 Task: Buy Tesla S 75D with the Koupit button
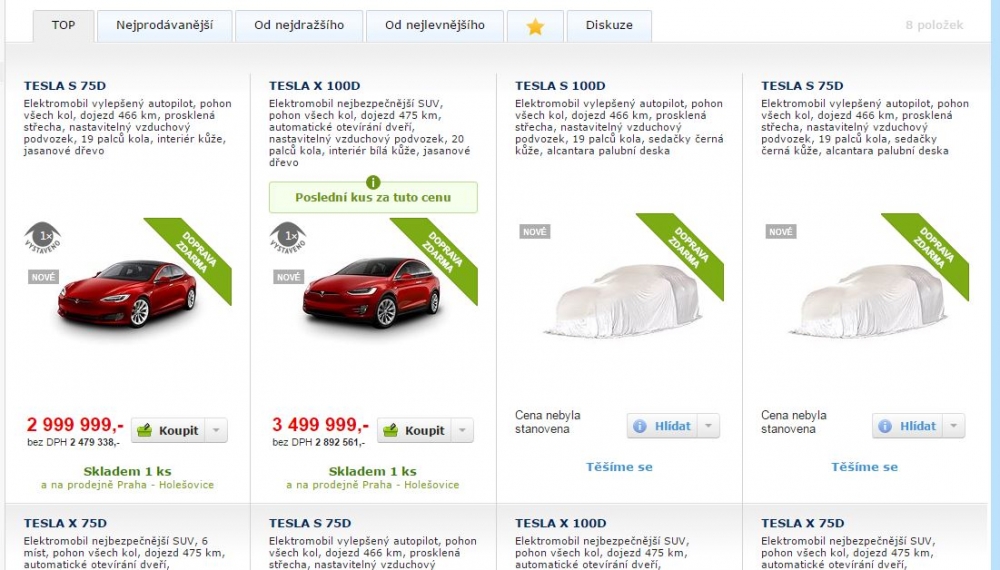169,430
